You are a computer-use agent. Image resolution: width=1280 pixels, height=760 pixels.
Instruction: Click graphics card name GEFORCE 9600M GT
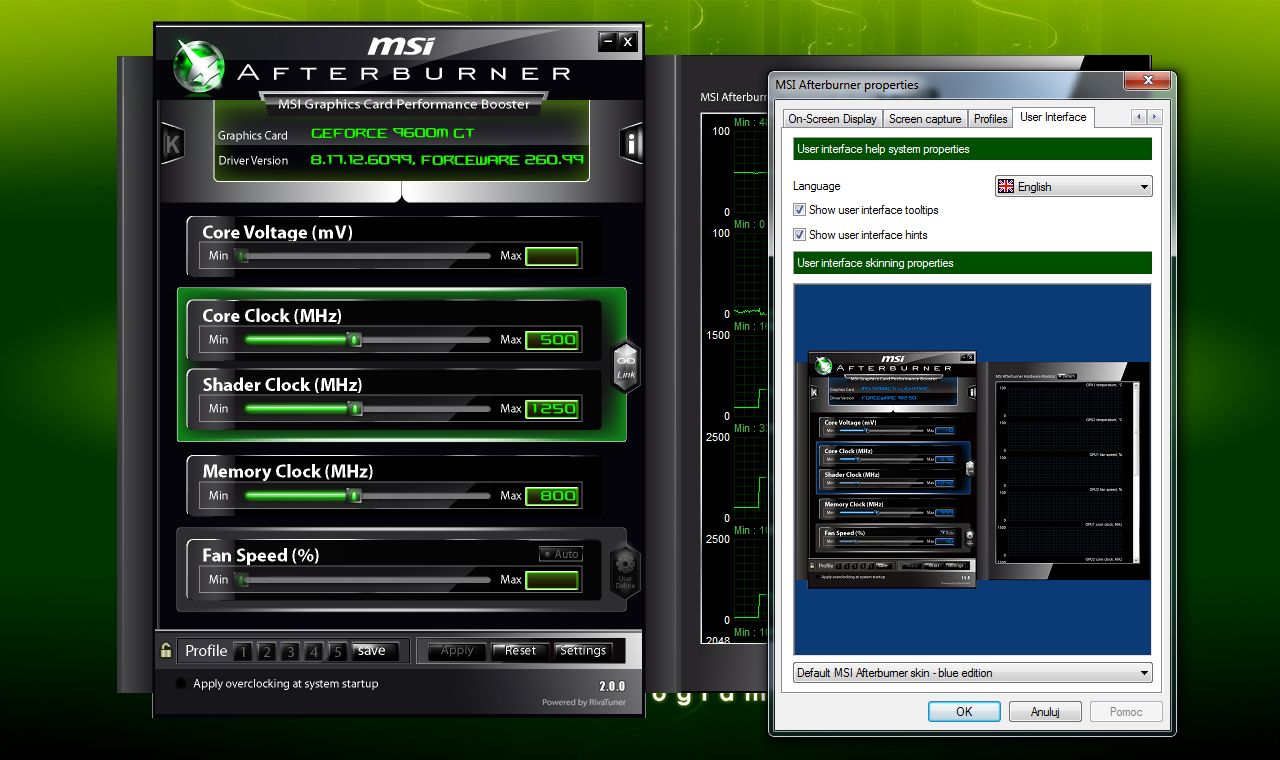pos(392,133)
